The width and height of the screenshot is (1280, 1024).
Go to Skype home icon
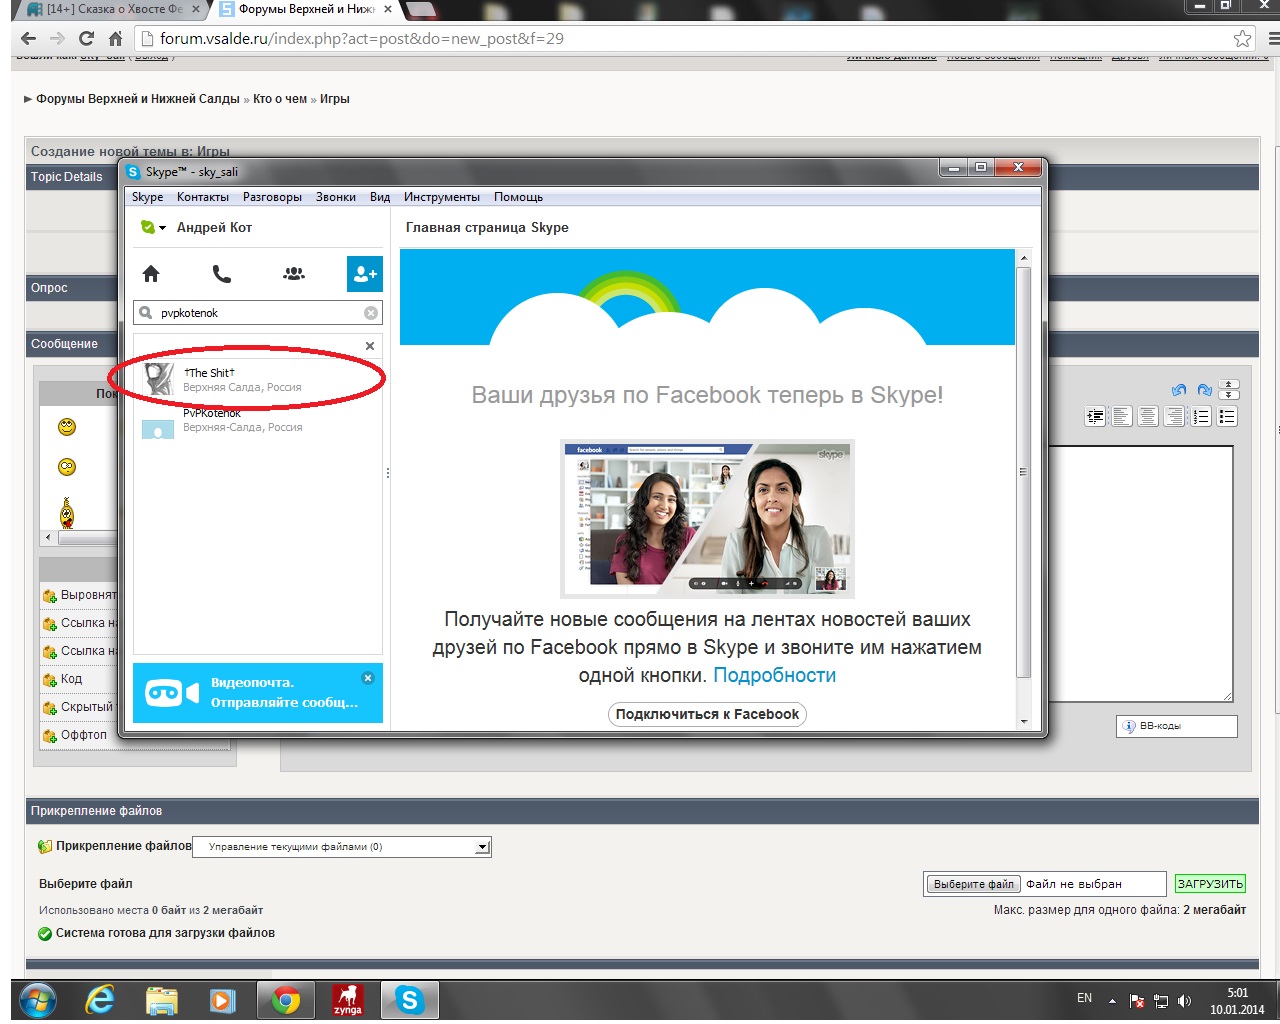coord(151,274)
